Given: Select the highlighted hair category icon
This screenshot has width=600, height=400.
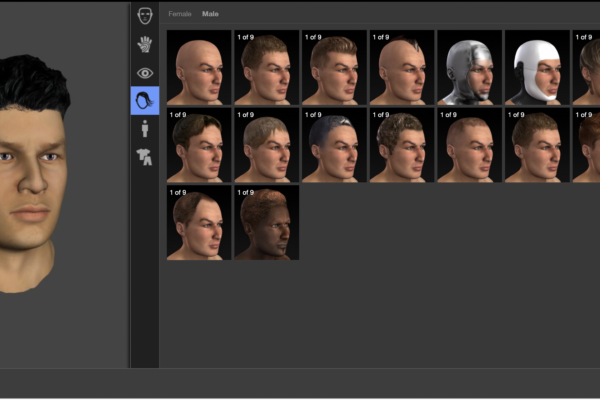Looking at the screenshot, I should (x=145, y=101).
